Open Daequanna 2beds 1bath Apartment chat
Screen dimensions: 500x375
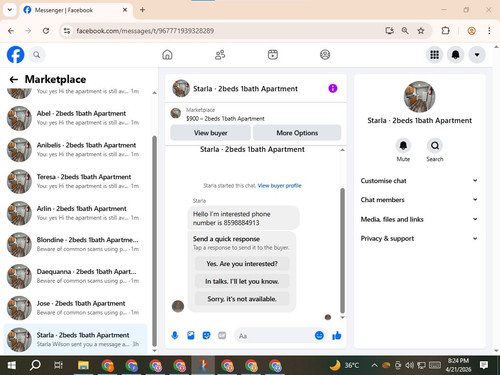pos(76,276)
